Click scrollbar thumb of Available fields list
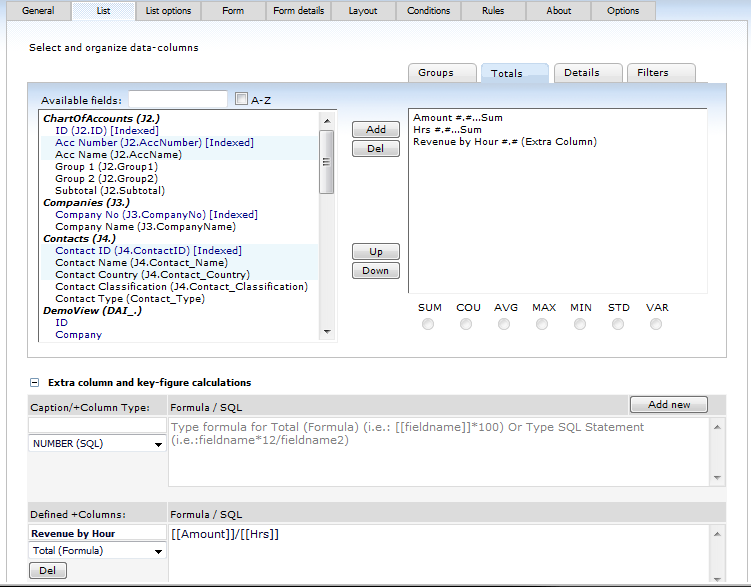 [327, 162]
